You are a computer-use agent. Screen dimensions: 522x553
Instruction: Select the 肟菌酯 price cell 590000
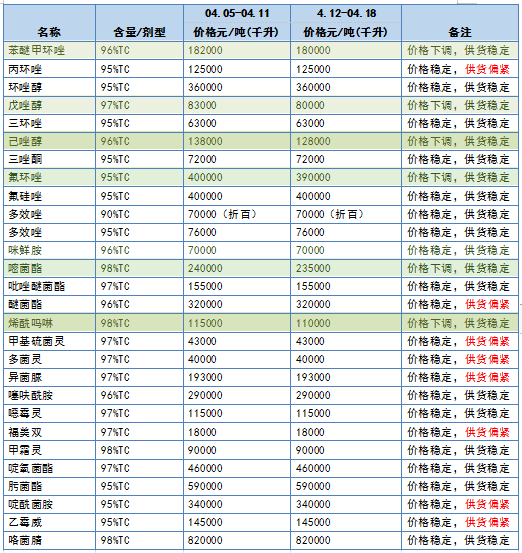(346, 486)
